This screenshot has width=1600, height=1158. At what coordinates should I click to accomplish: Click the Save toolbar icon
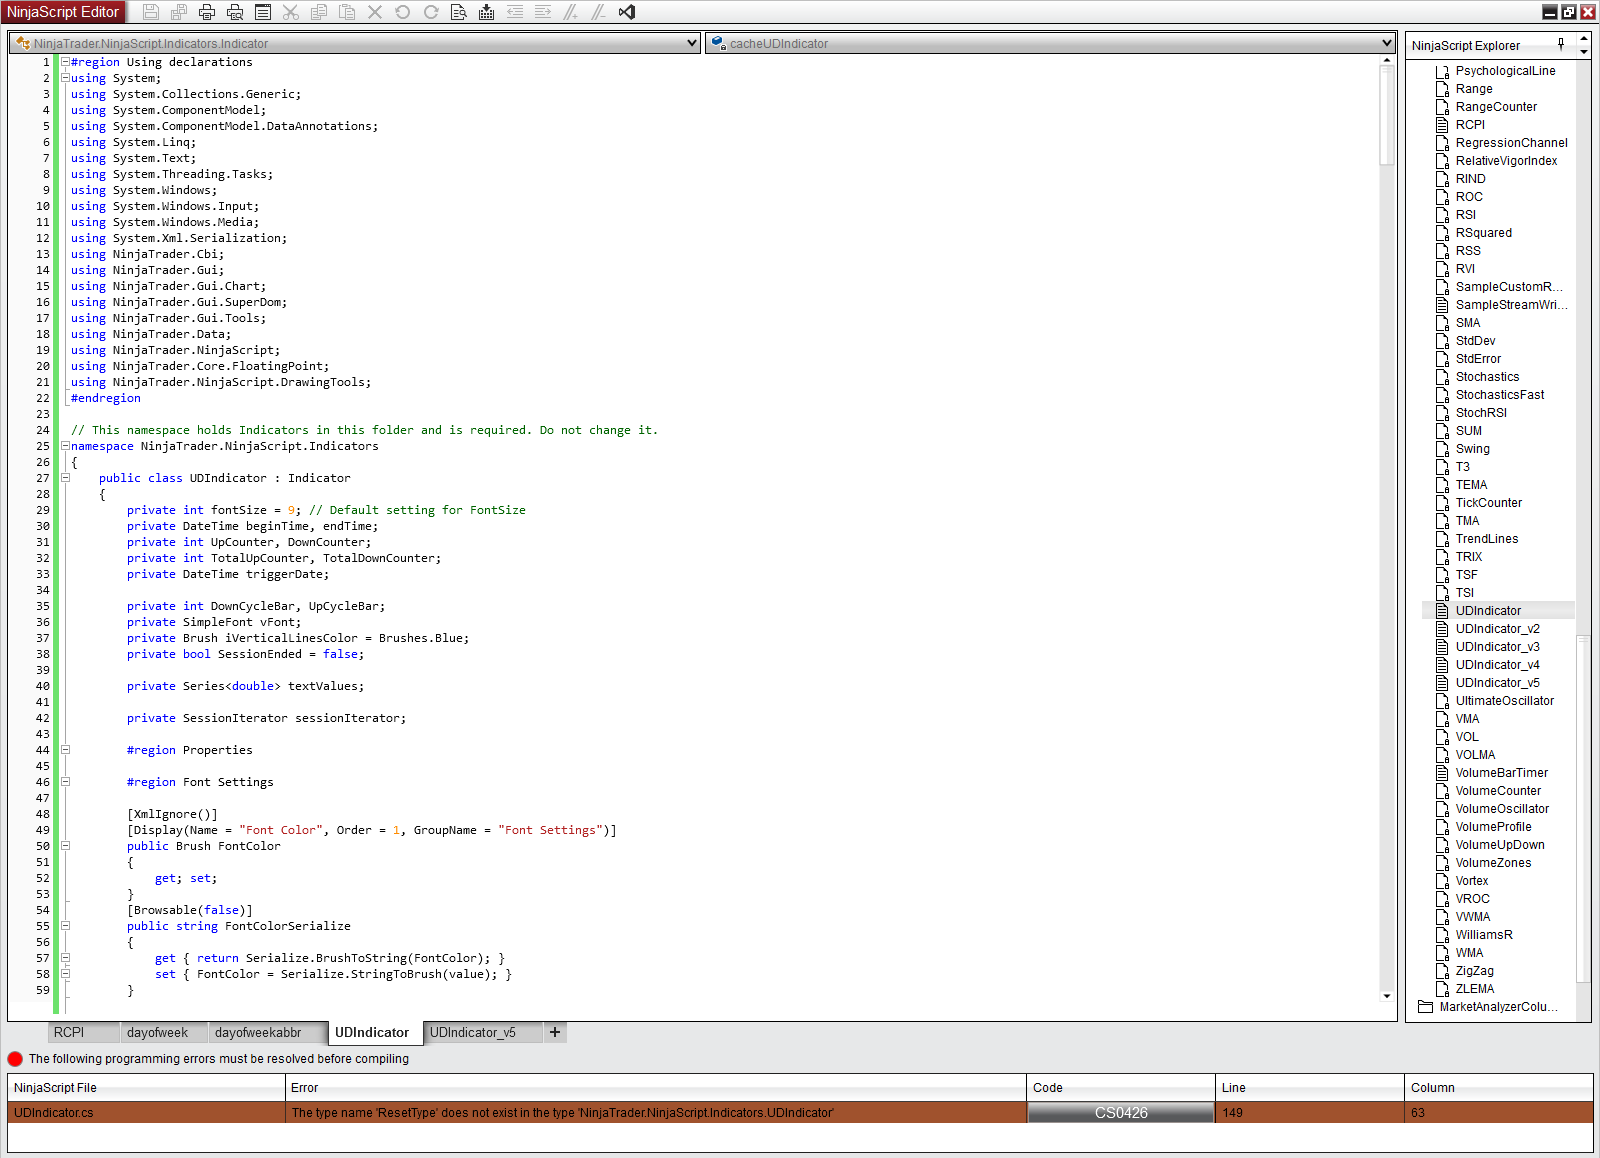pyautogui.click(x=151, y=12)
